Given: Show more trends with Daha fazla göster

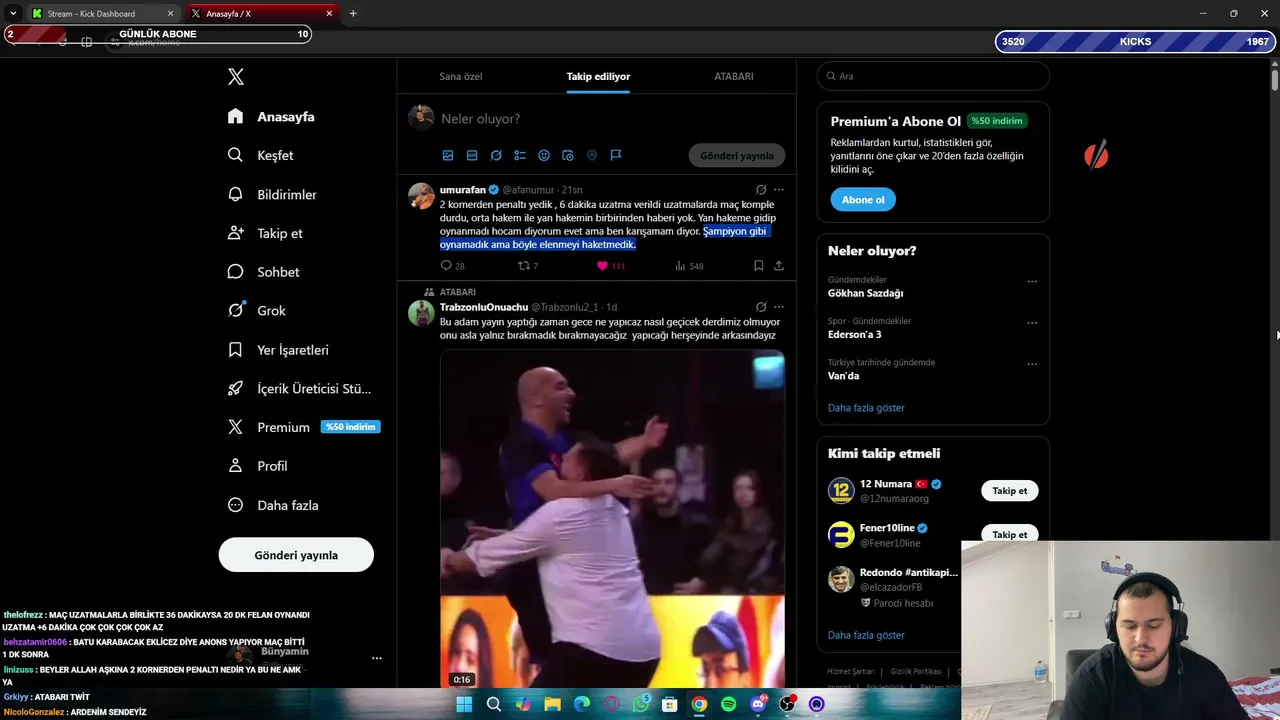Looking at the screenshot, I should [866, 408].
